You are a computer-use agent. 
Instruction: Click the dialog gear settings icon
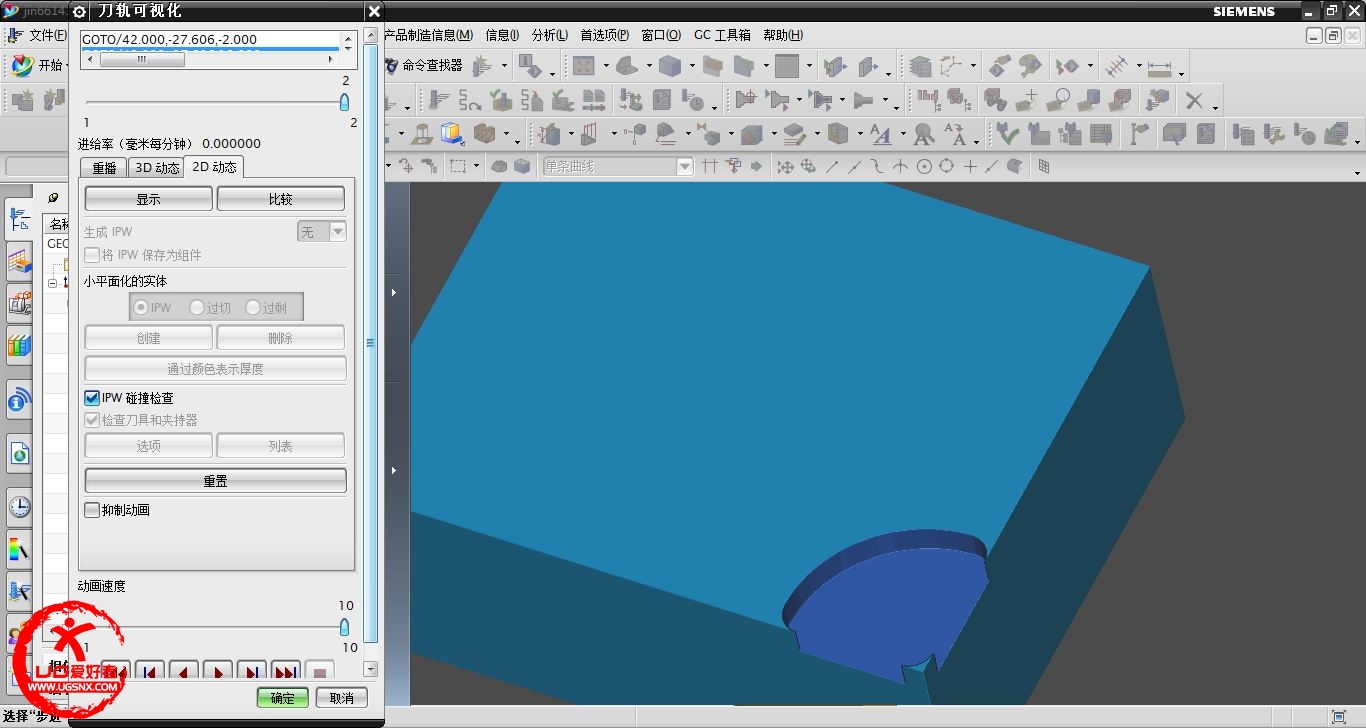pyautogui.click(x=80, y=11)
